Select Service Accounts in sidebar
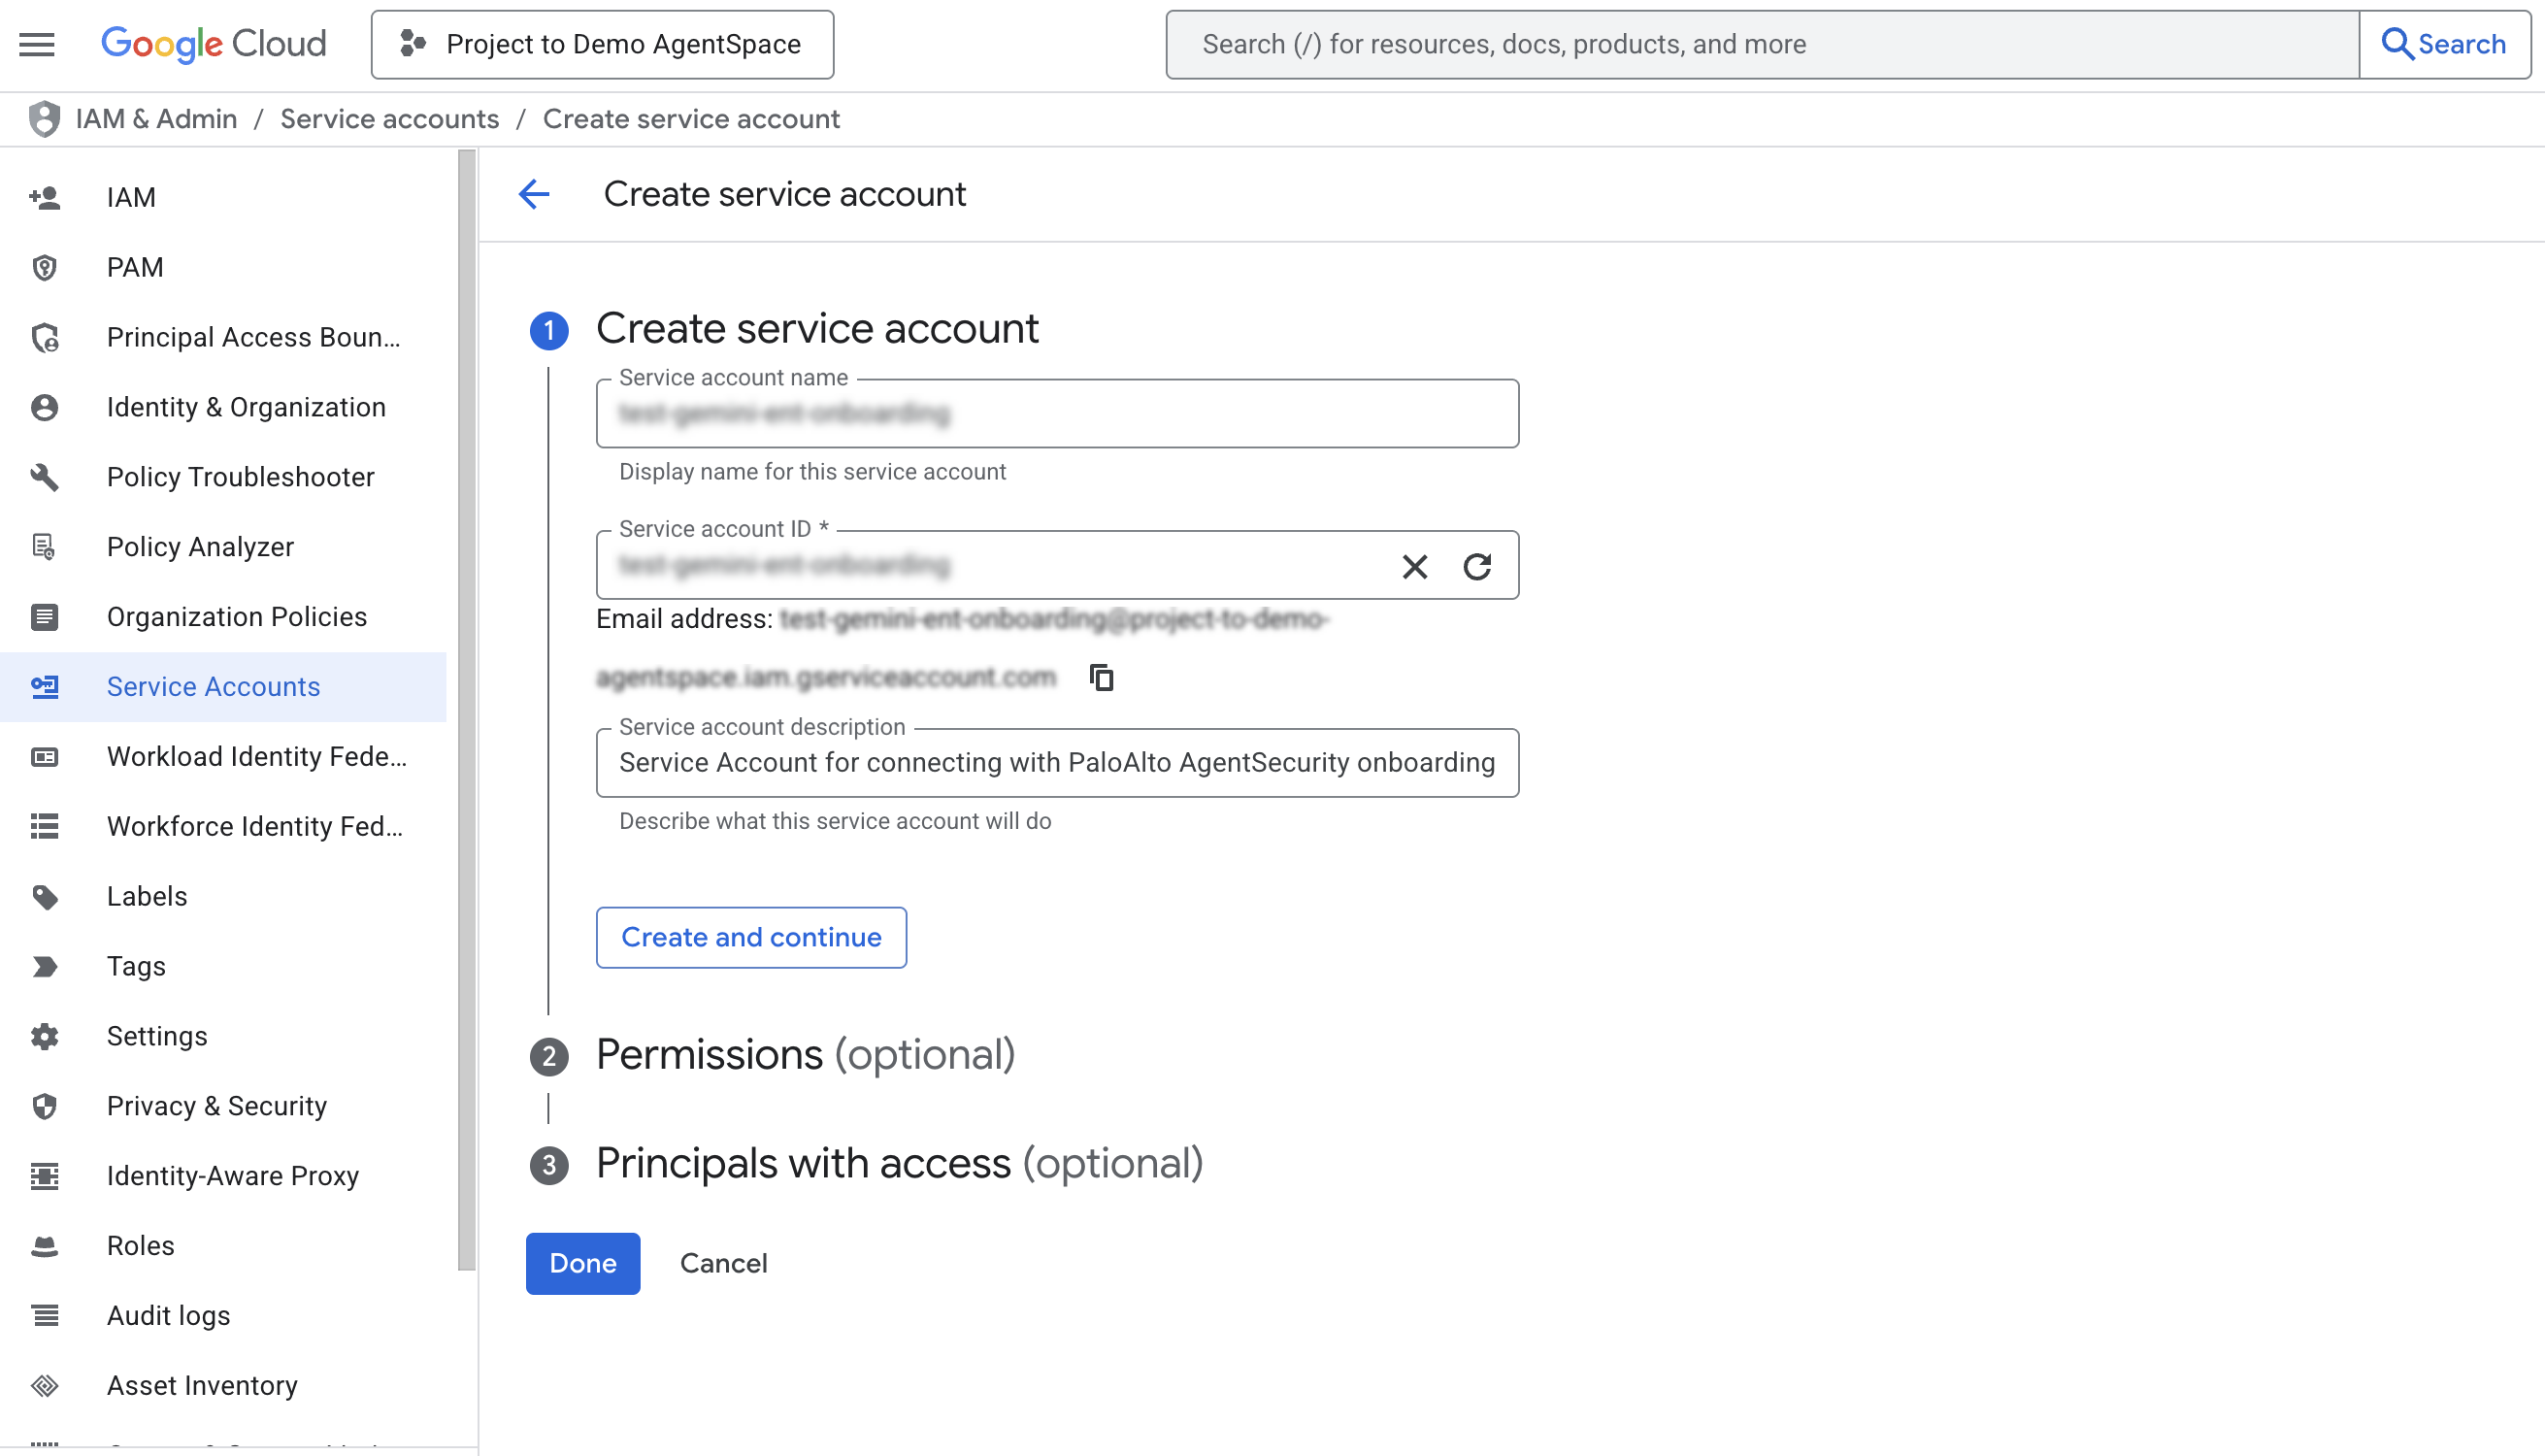The width and height of the screenshot is (2545, 1456). 213,687
